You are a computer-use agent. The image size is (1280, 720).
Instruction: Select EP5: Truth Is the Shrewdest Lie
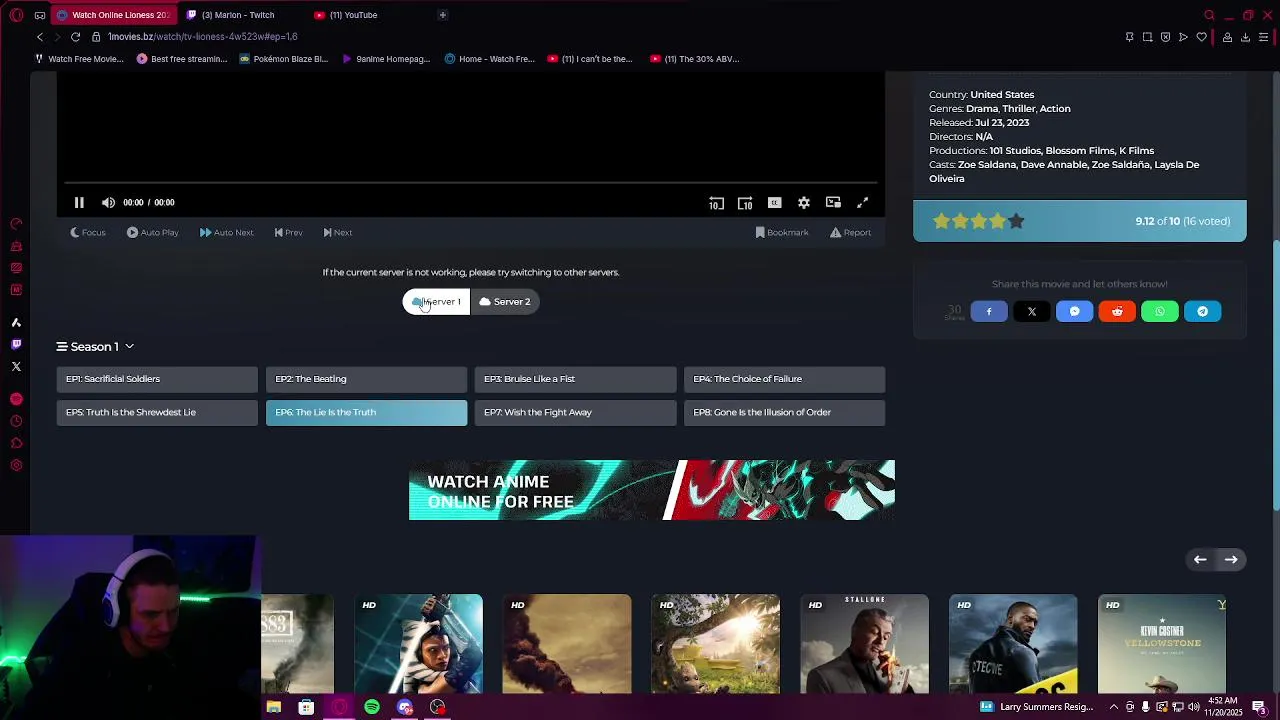pyautogui.click(x=157, y=412)
